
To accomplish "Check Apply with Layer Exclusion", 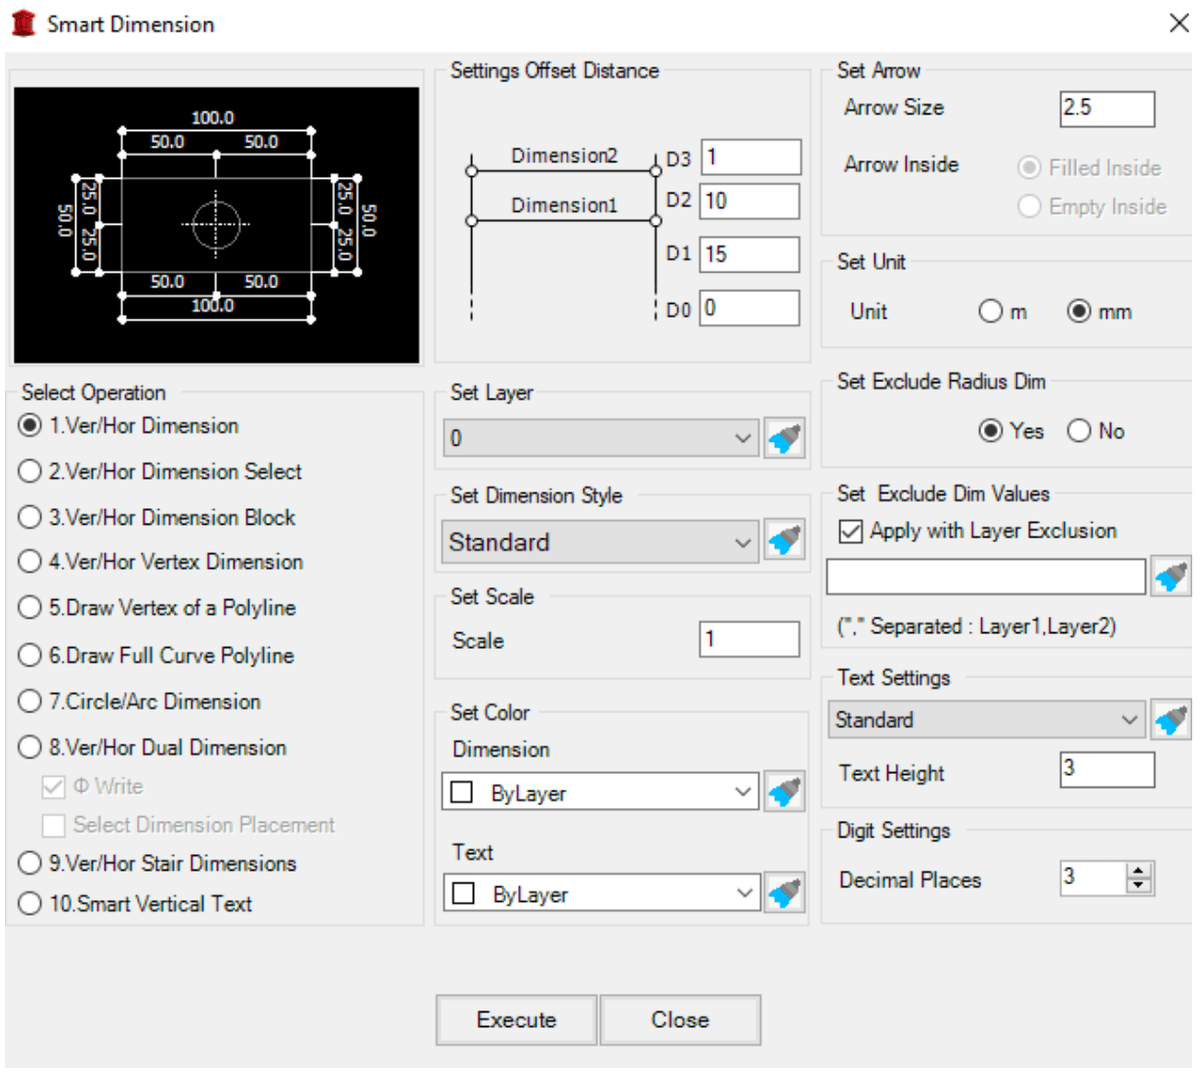I will click(x=850, y=531).
